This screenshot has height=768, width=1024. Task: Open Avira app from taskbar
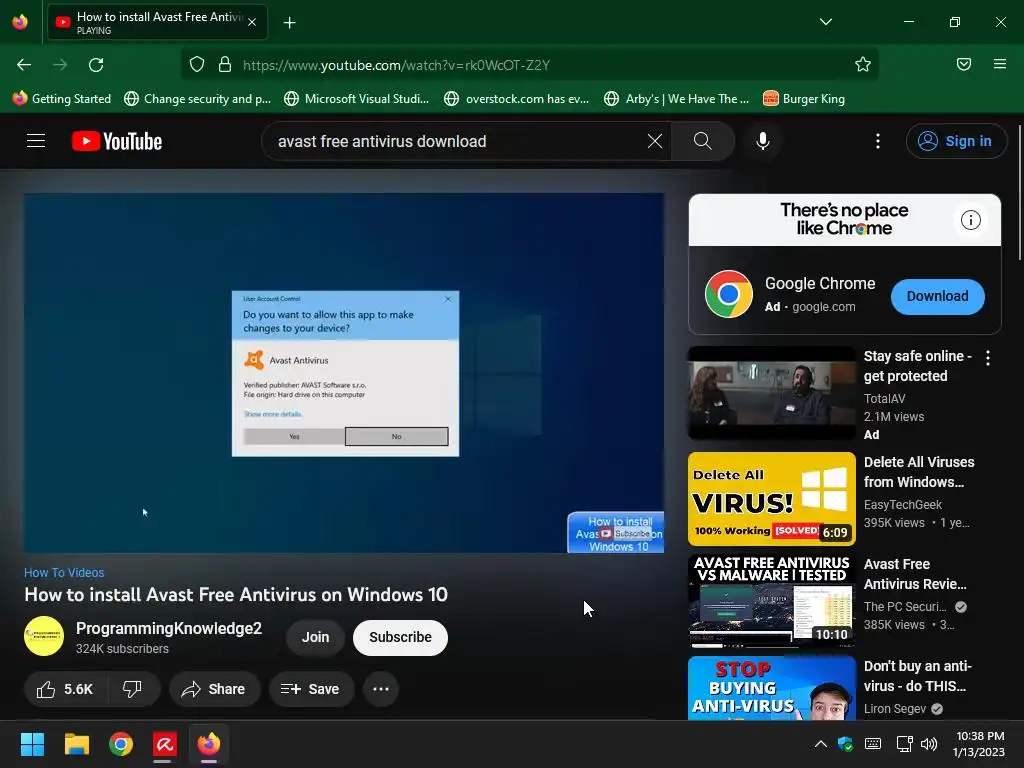[165, 744]
